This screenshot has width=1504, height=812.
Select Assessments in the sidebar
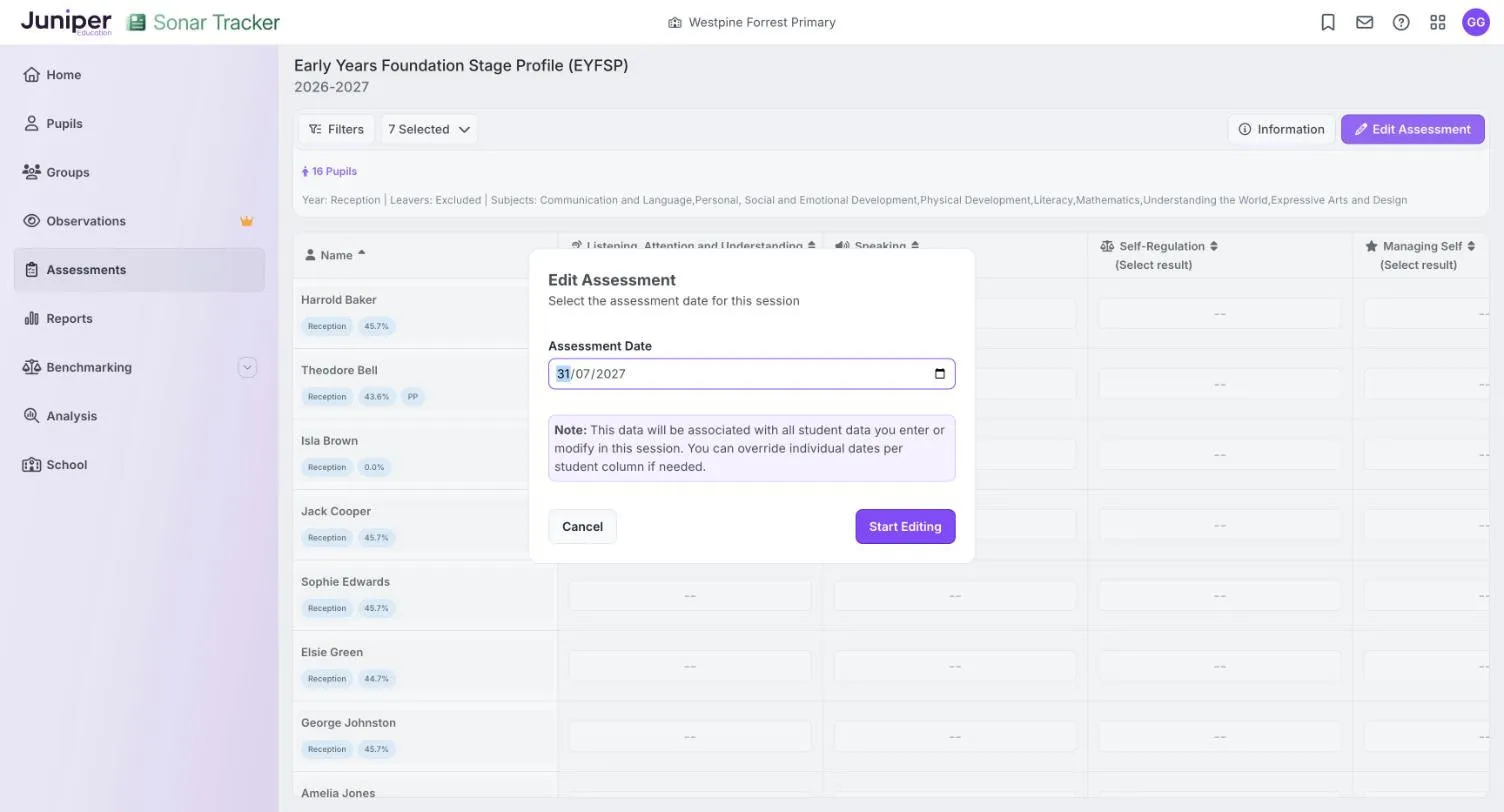(139, 270)
